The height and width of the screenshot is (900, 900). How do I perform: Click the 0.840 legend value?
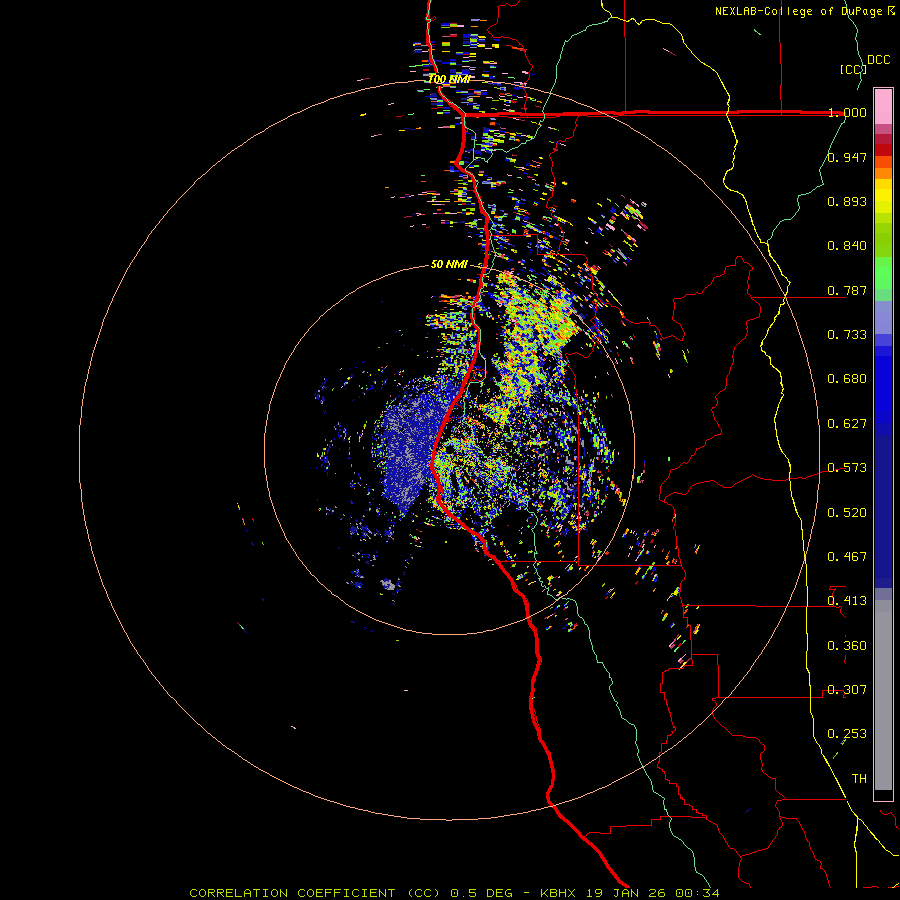tap(847, 246)
